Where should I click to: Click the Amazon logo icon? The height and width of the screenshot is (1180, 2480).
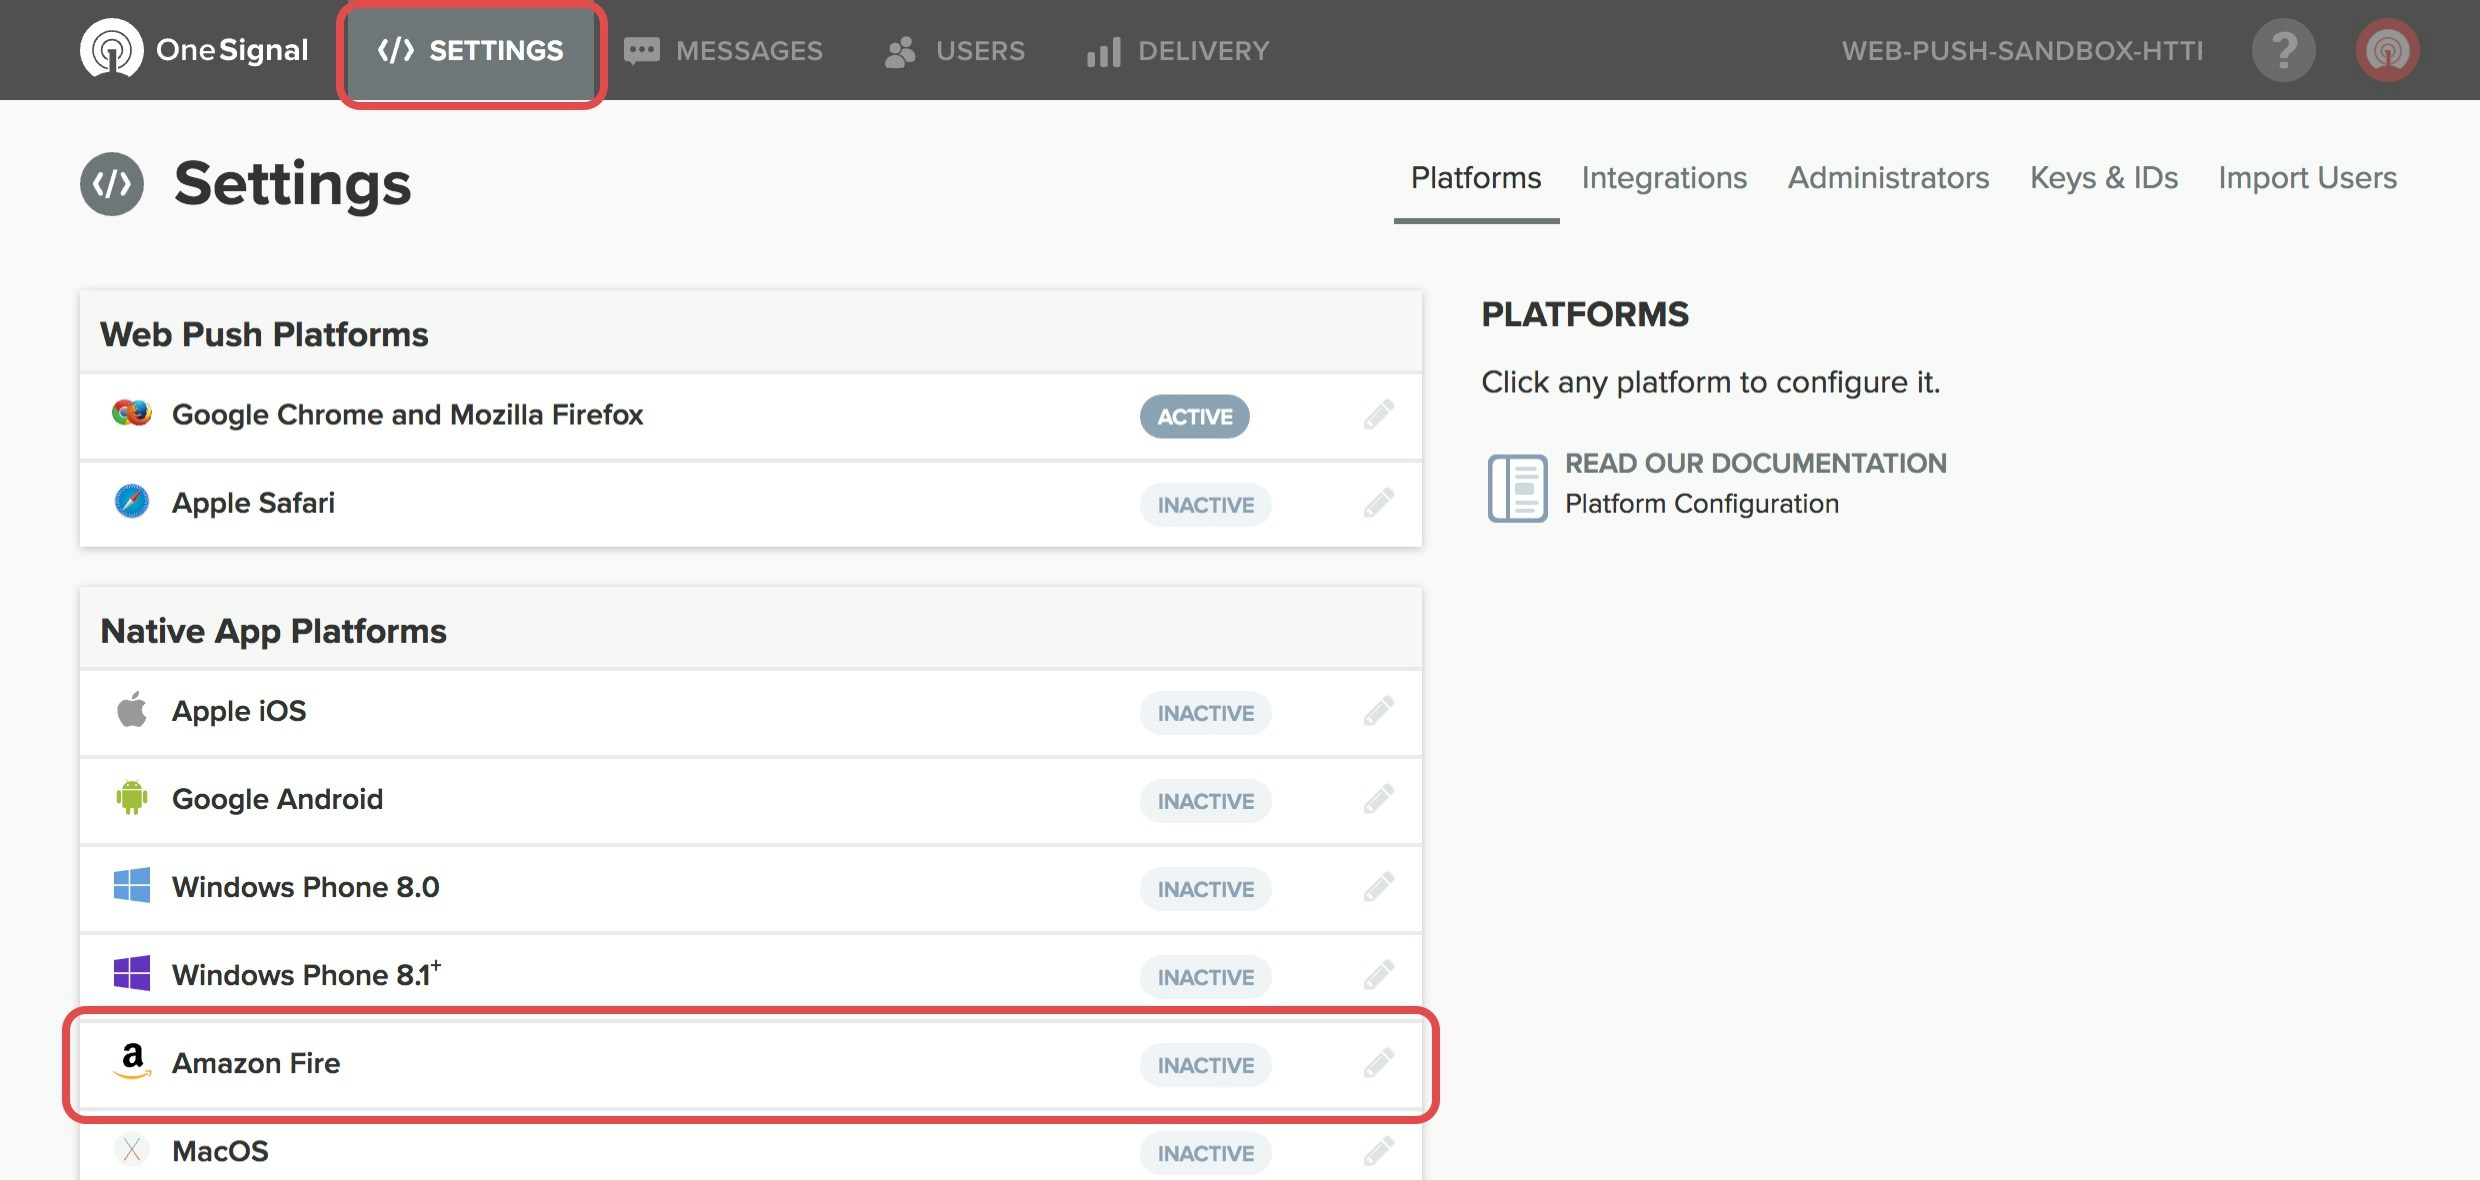point(132,1061)
